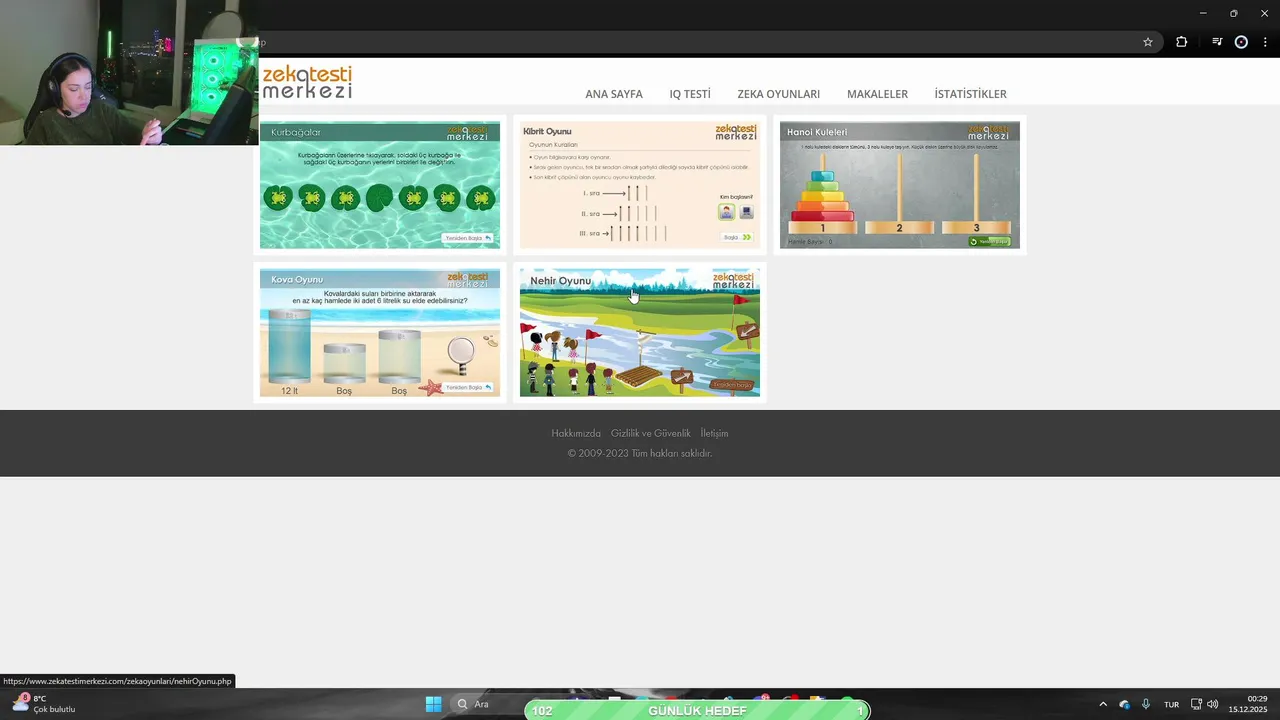Viewport: 1280px width, 720px height.
Task: Open the zekatesti merkezi site logo
Action: click(307, 82)
